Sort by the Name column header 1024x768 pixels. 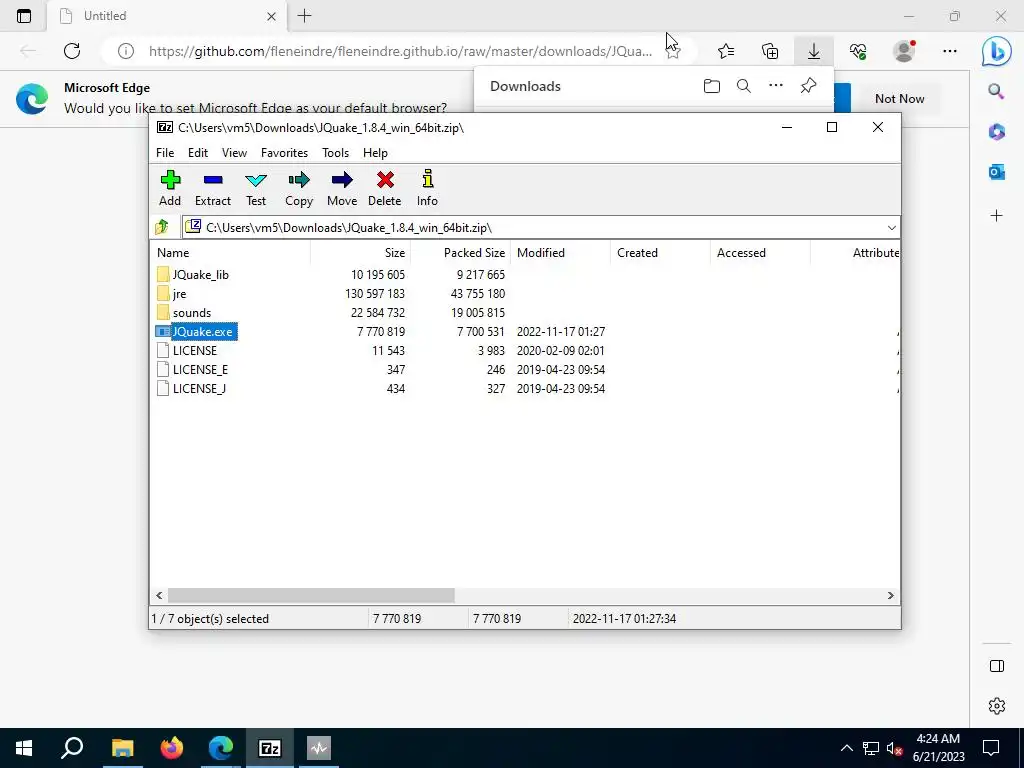coord(231,253)
